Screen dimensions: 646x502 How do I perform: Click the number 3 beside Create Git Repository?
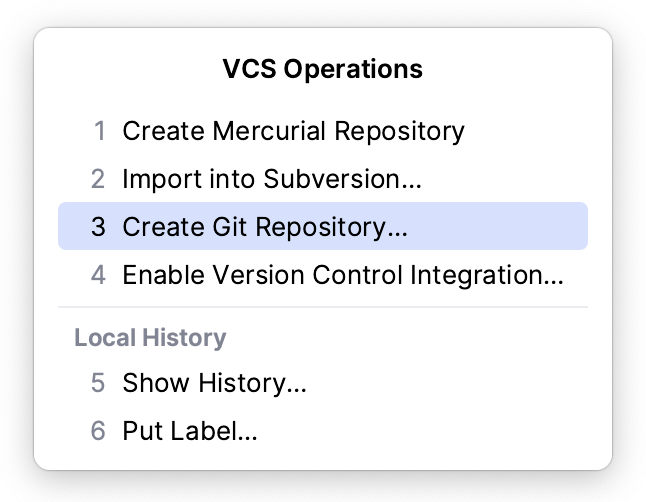coord(98,227)
